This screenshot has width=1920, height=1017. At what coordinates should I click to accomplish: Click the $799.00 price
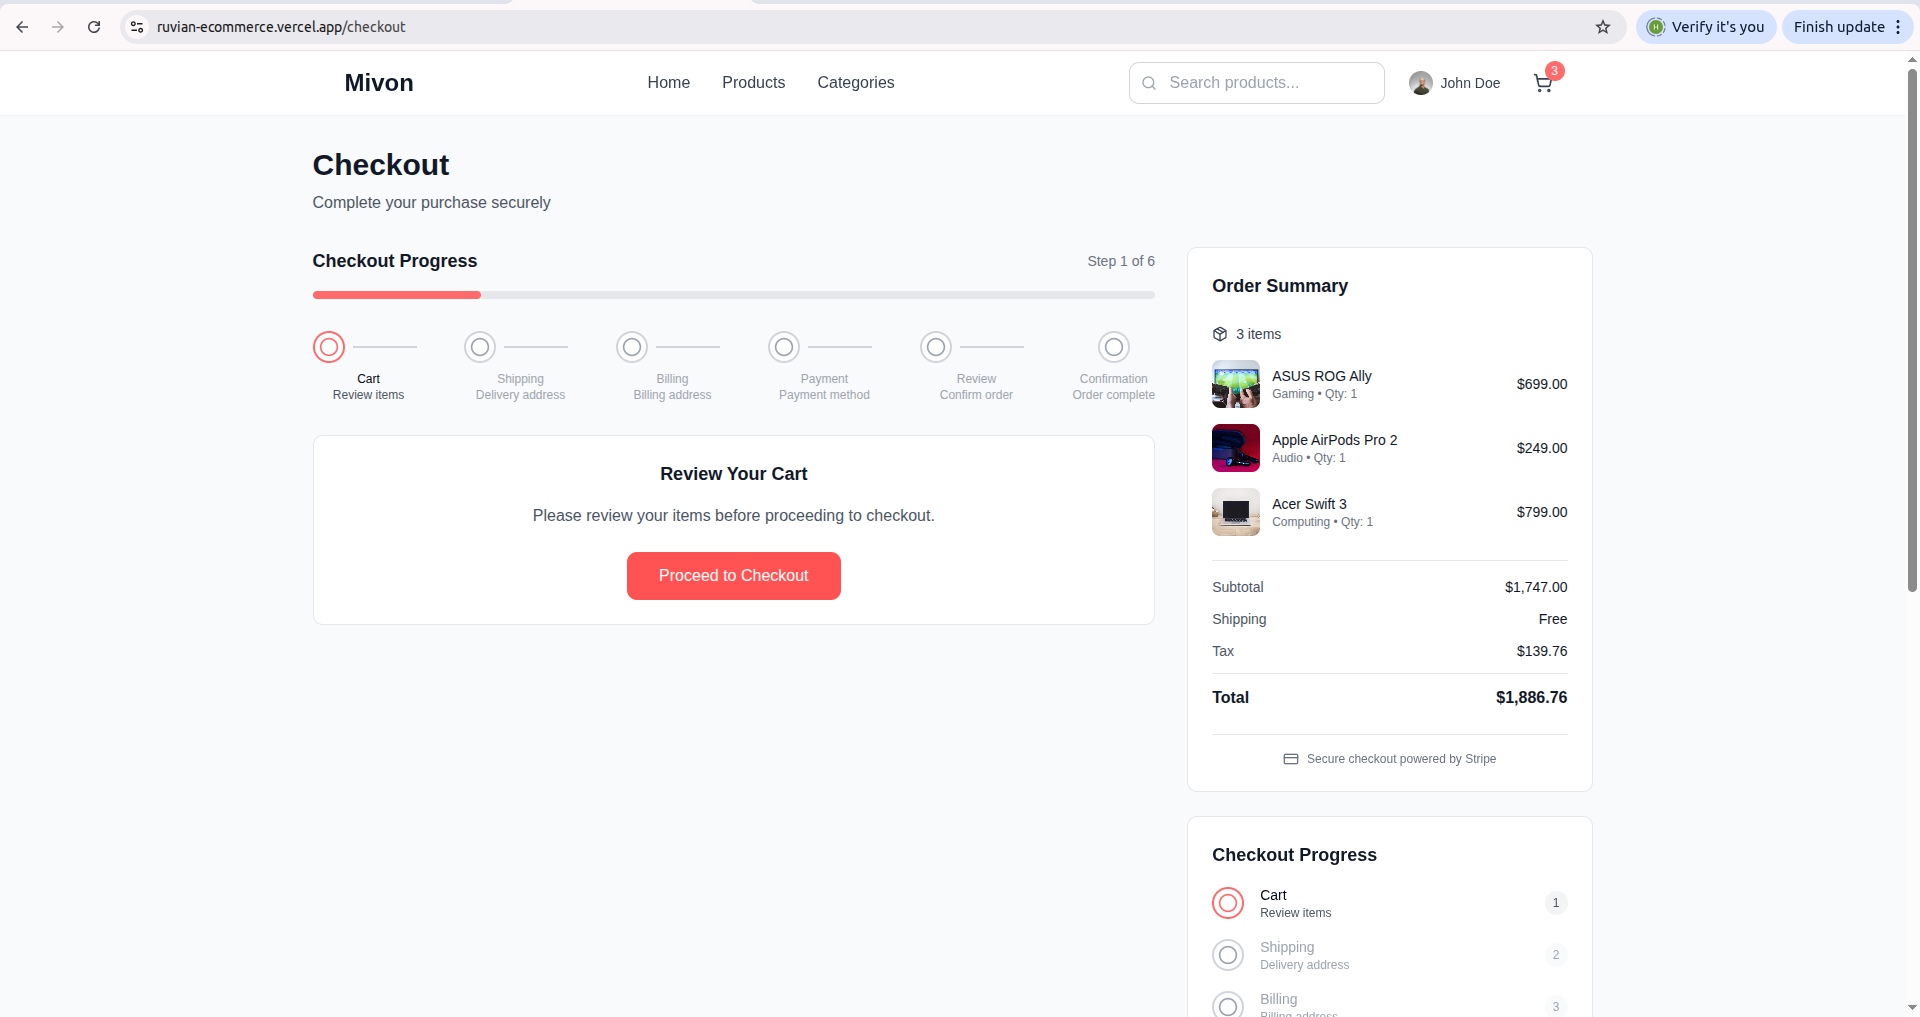tap(1542, 512)
